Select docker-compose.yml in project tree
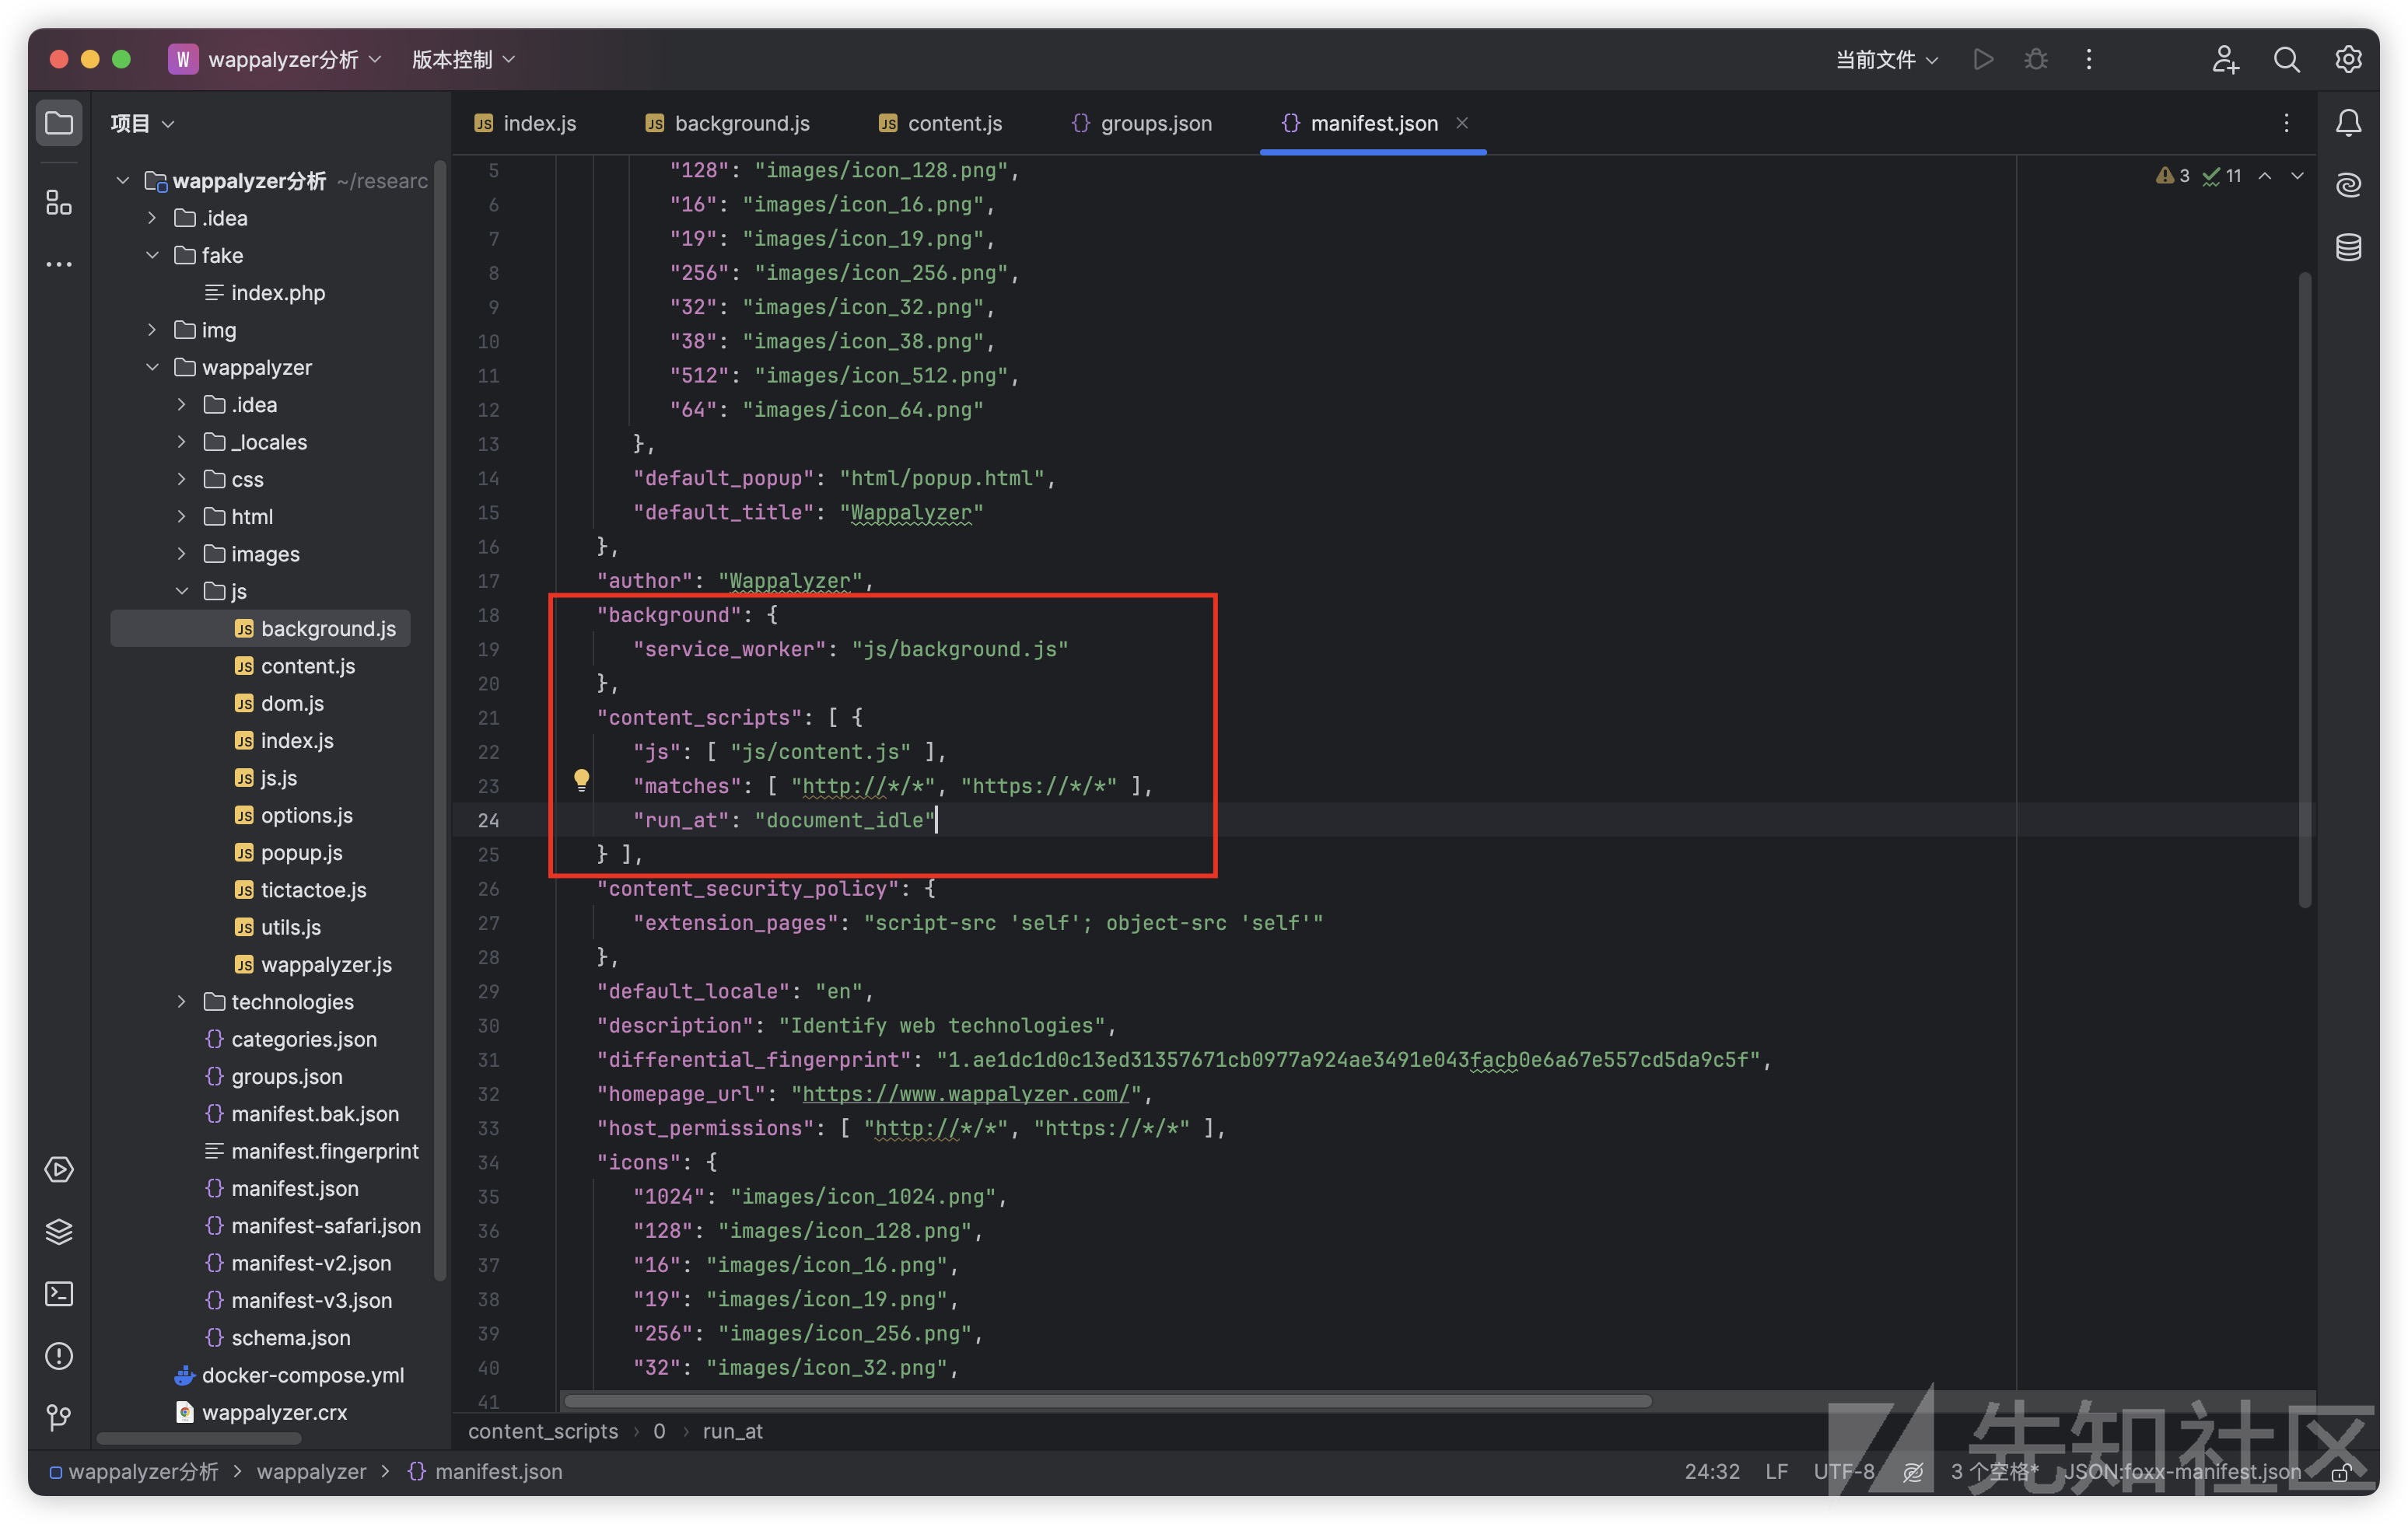The height and width of the screenshot is (1524, 2408). click(302, 1375)
